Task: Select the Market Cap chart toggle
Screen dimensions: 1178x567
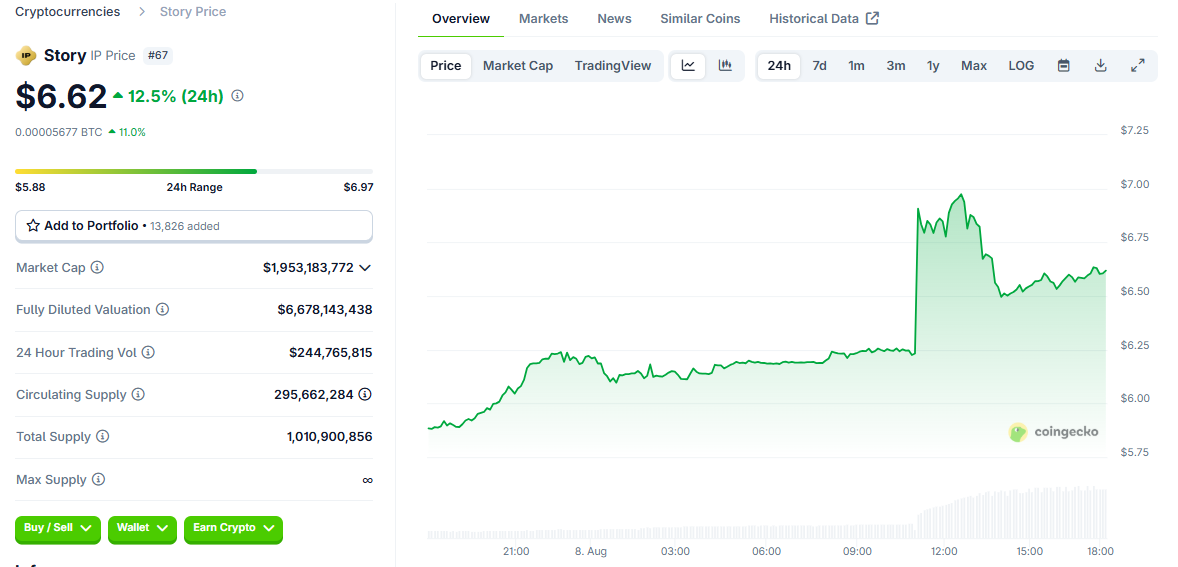Action: pyautogui.click(x=518, y=65)
